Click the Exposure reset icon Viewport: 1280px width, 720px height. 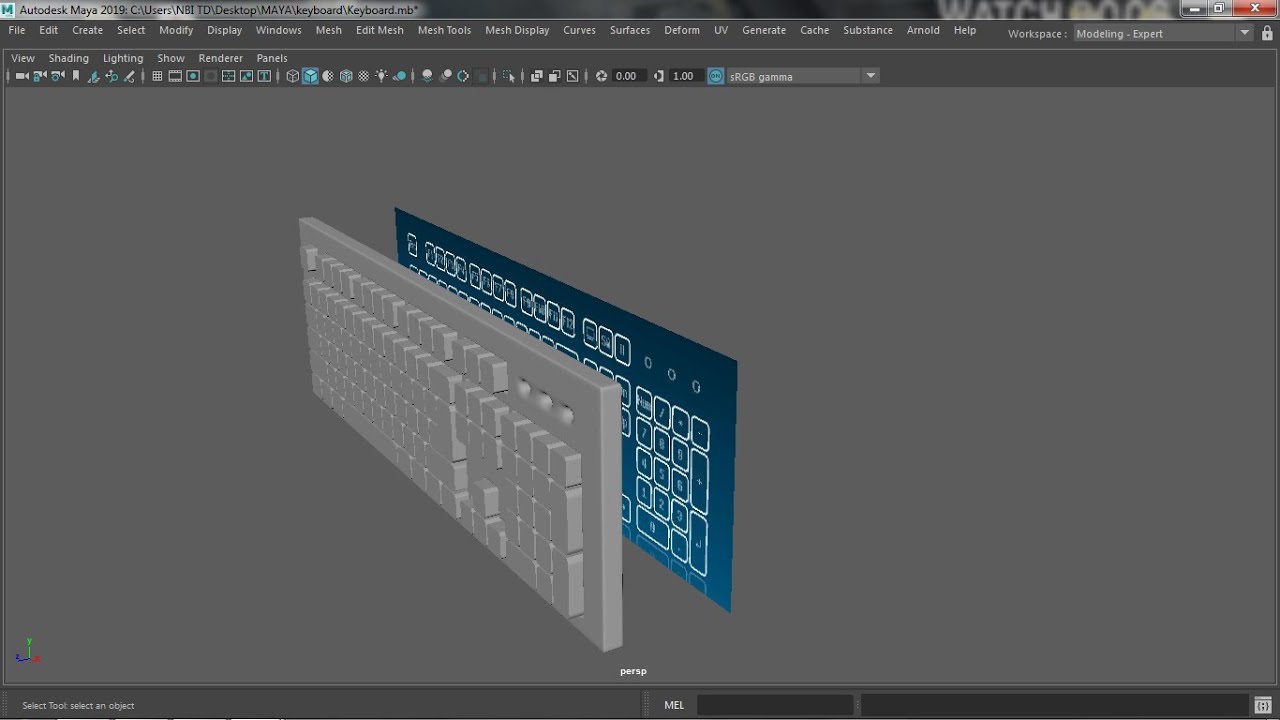[601, 76]
